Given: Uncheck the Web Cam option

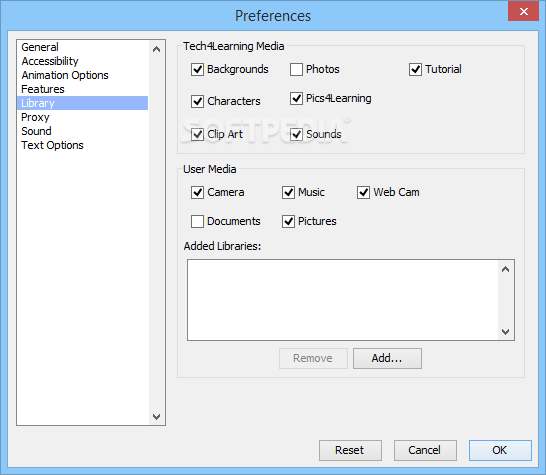Looking at the screenshot, I should (x=364, y=192).
